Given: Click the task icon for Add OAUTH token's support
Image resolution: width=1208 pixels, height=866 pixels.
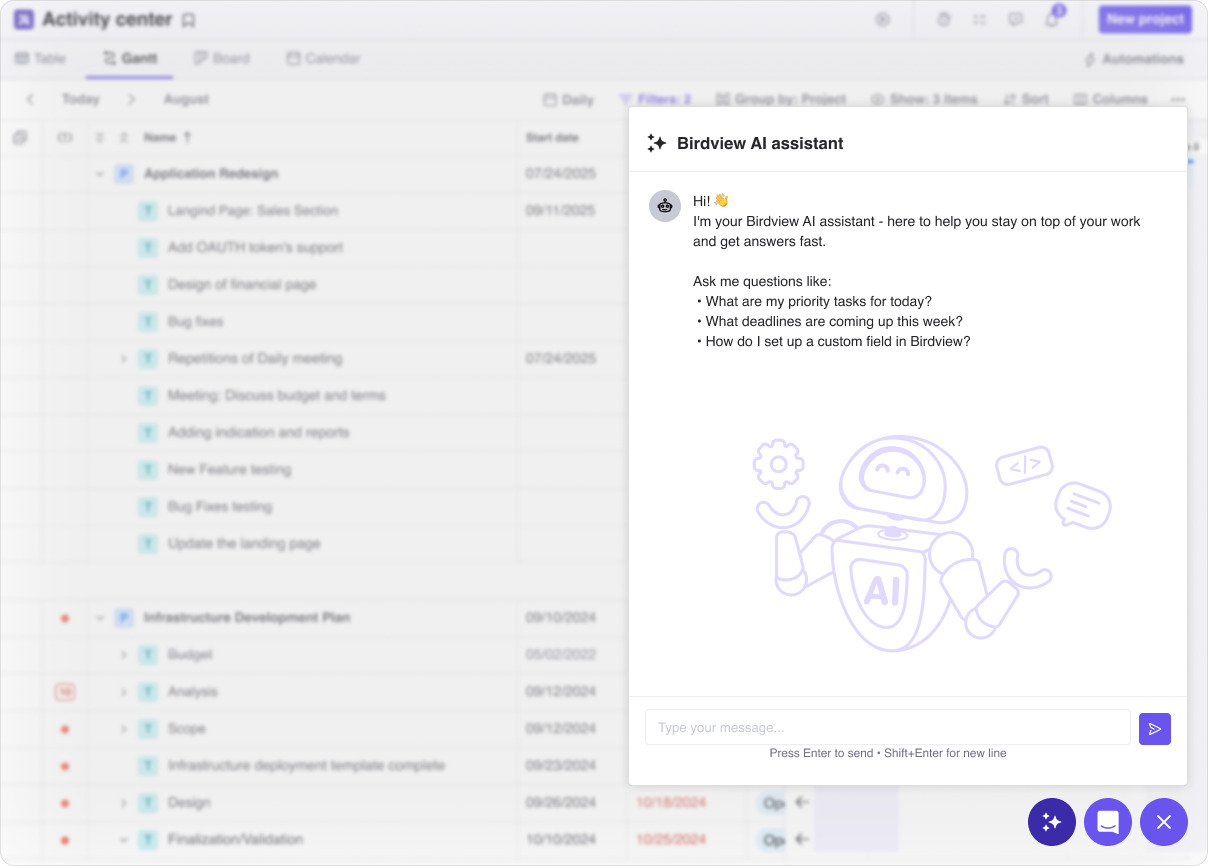Looking at the screenshot, I should (x=149, y=248).
